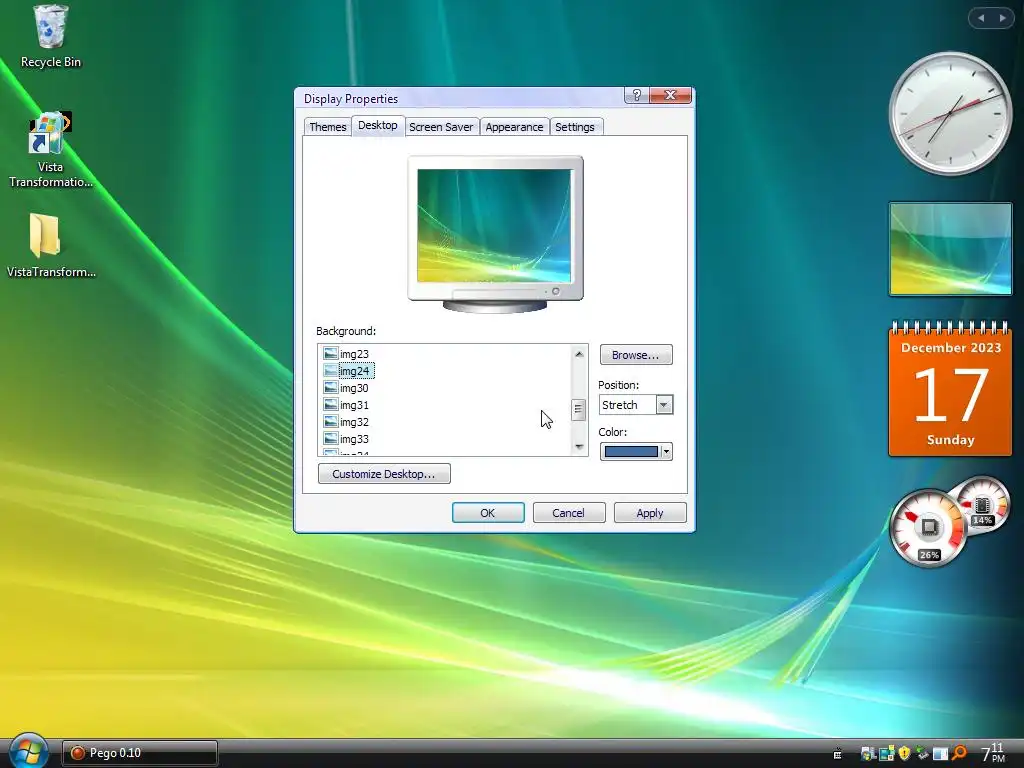Screen dimensions: 1024x768
Task: Click the sticky notes desktop tray icon
Action: (x=887, y=754)
